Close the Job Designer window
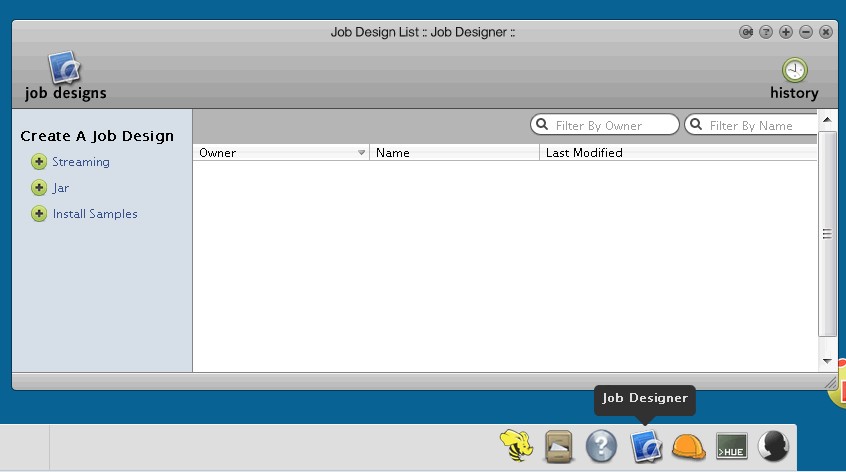The width and height of the screenshot is (846, 472). (x=826, y=32)
